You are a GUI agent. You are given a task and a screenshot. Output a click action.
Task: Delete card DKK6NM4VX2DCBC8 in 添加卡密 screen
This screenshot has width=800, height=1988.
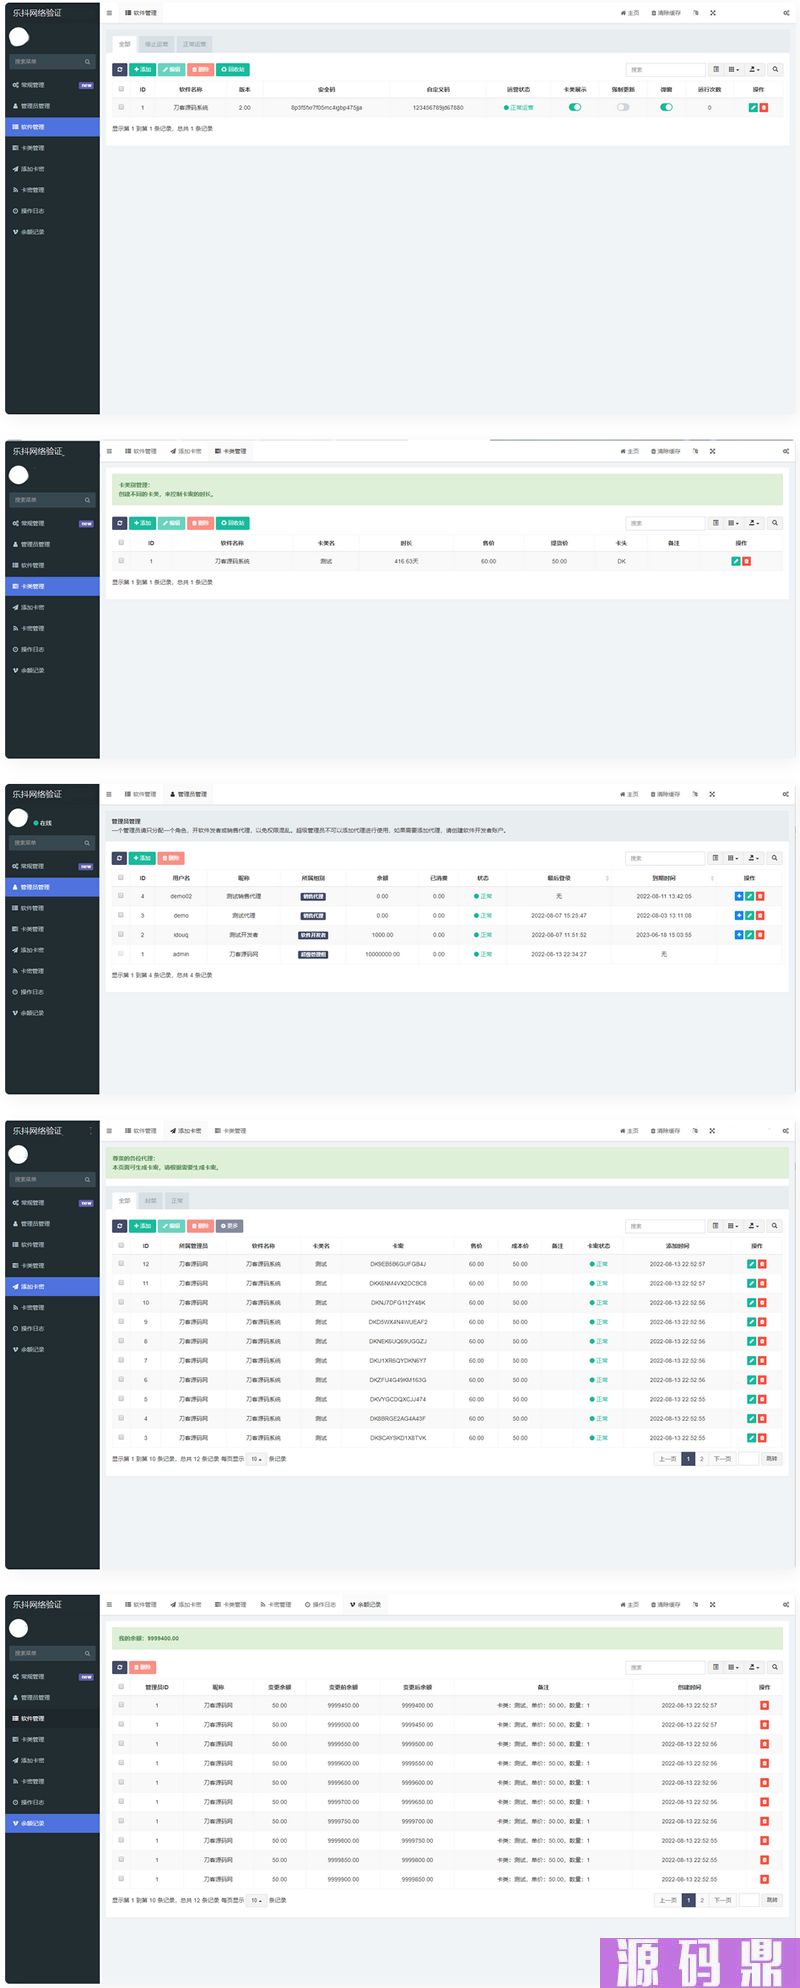(763, 1283)
